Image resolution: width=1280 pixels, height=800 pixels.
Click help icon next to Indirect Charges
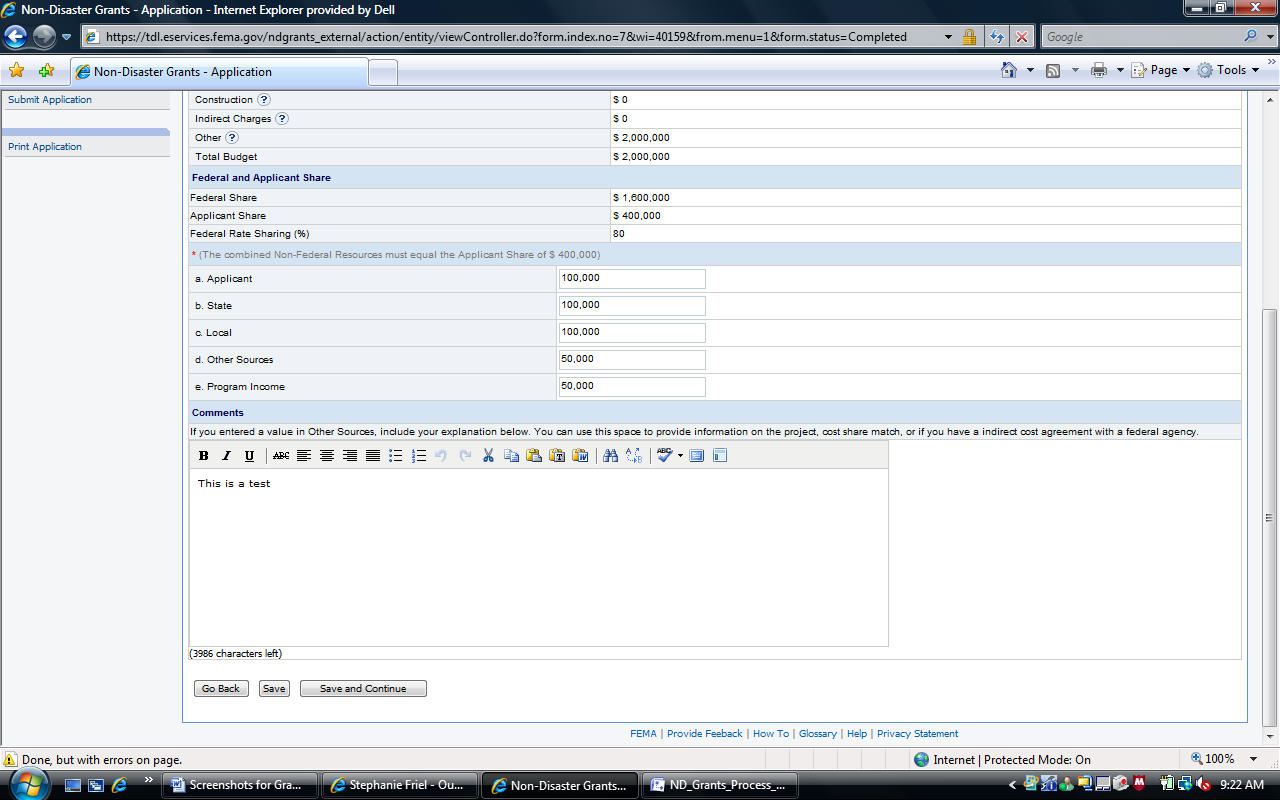coord(282,119)
